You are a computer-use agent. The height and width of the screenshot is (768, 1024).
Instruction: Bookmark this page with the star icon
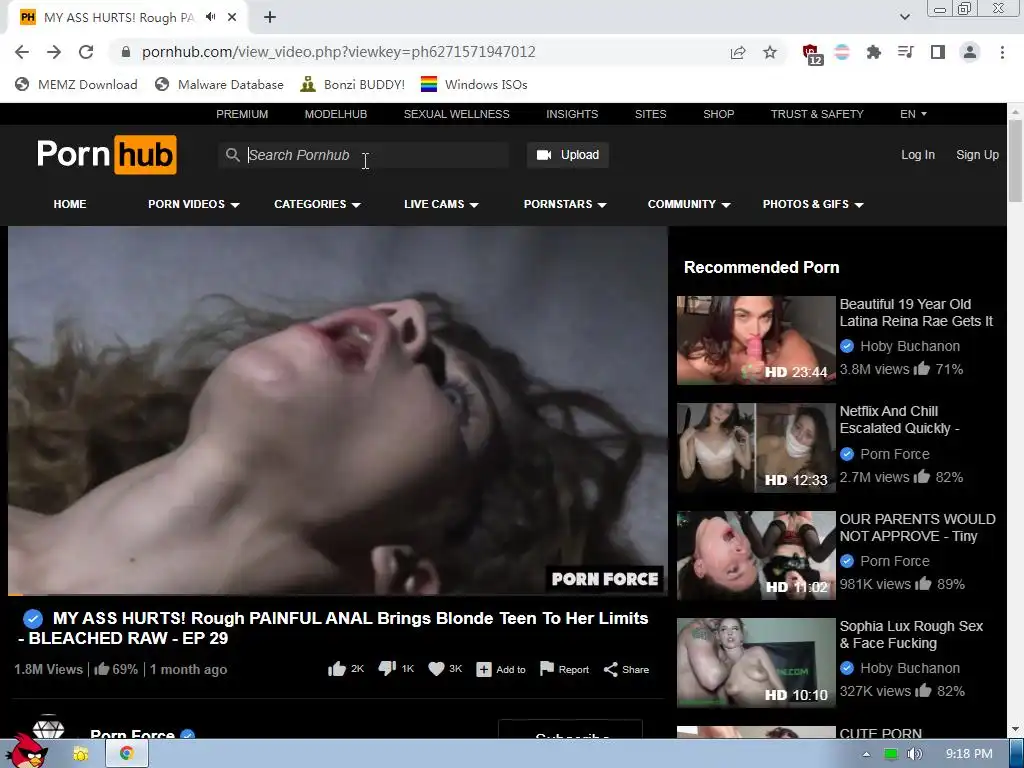click(770, 52)
